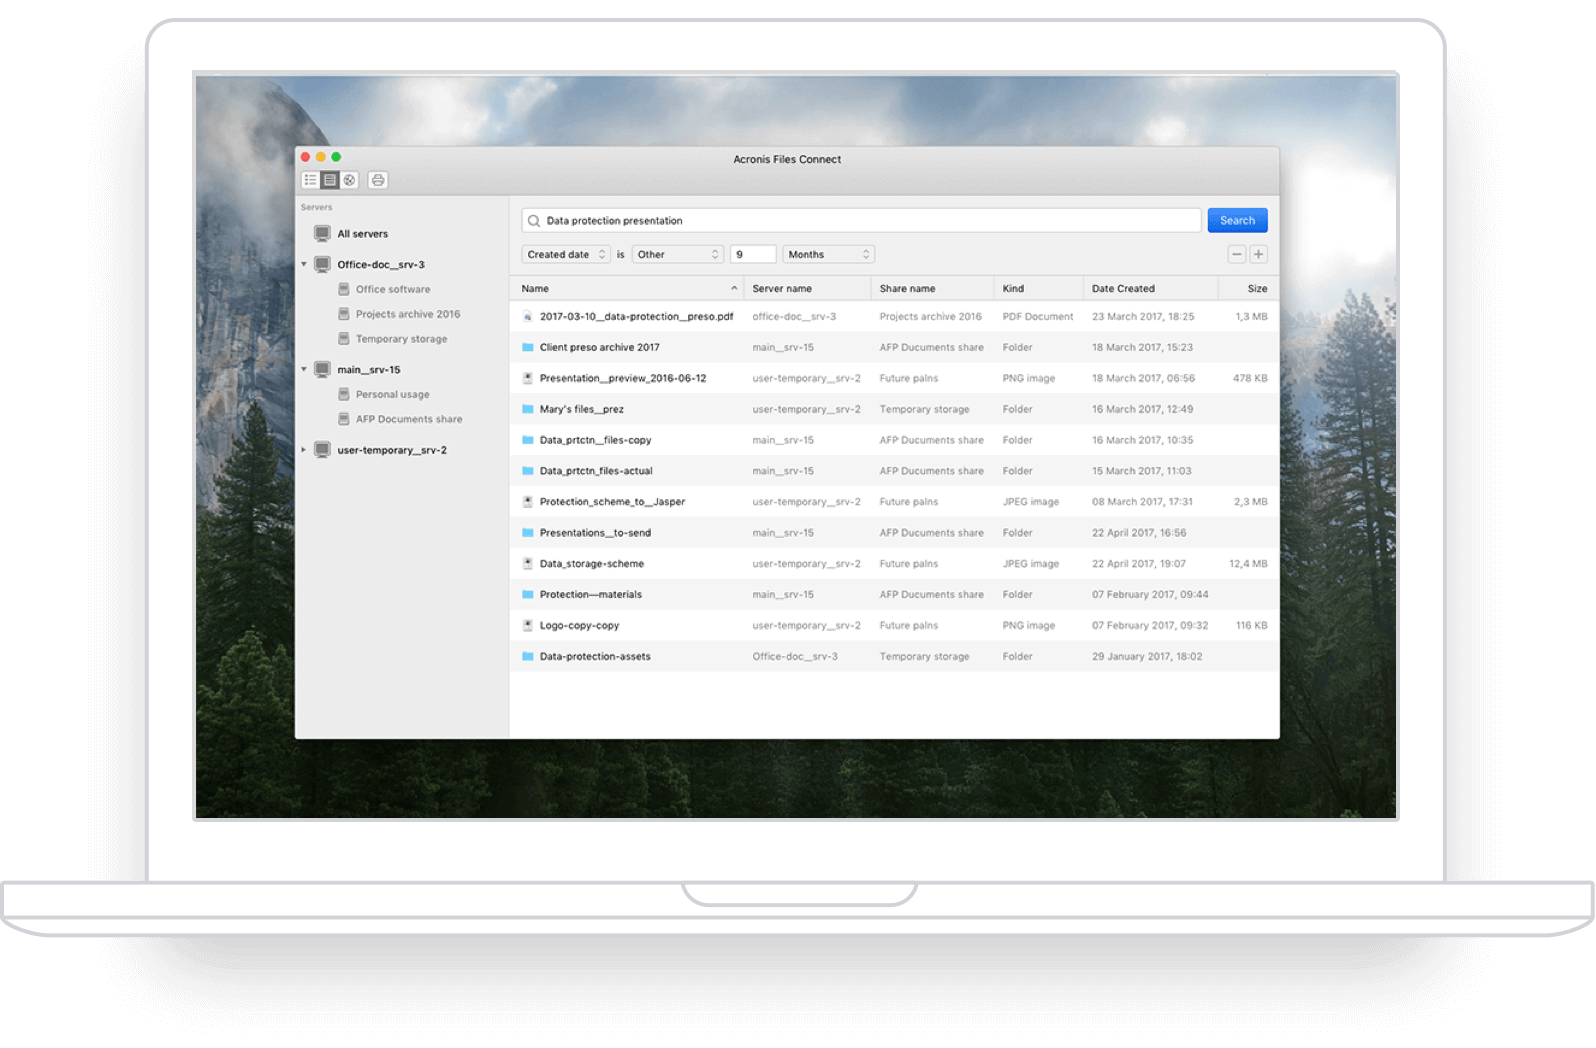Image resolution: width=1596 pixels, height=1048 pixels.
Task: Add a search criterion with the plus button
Action: coord(1259,254)
